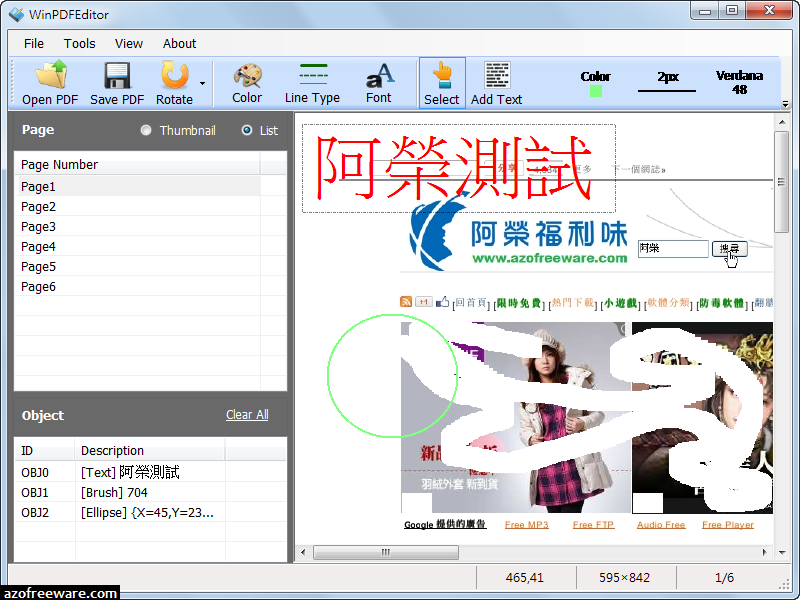Click the horizontal scrollbar thumb
Image resolution: width=800 pixels, height=600 pixels.
tap(386, 552)
